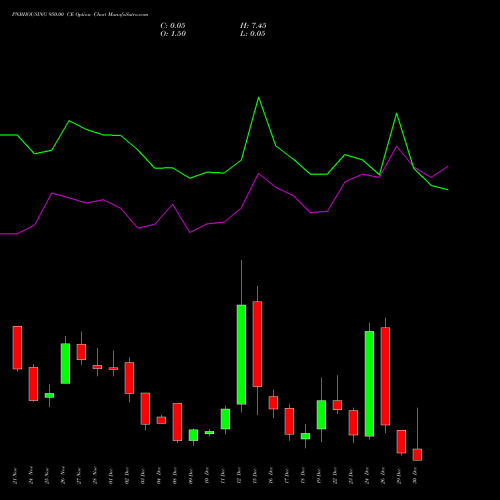The image size is (500, 500).
Task: Click the tall red candle after 12 Dec
Action: 257,344
